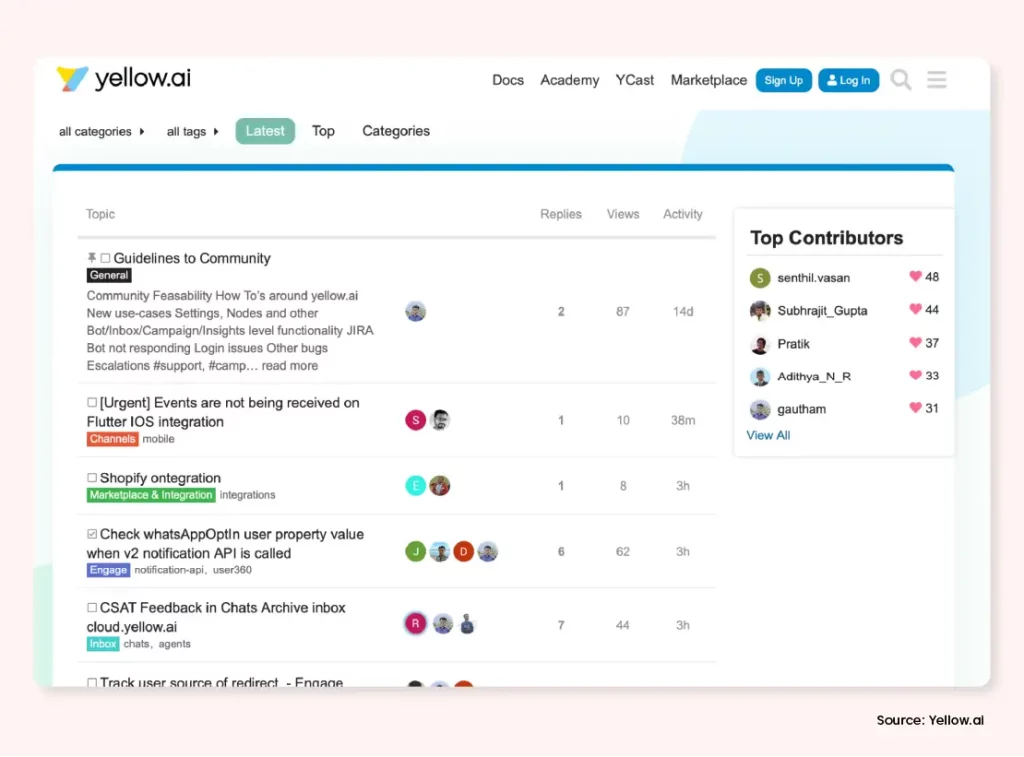
Task: Click orange D avatar in whatsAppOptIn row
Action: pos(464,551)
